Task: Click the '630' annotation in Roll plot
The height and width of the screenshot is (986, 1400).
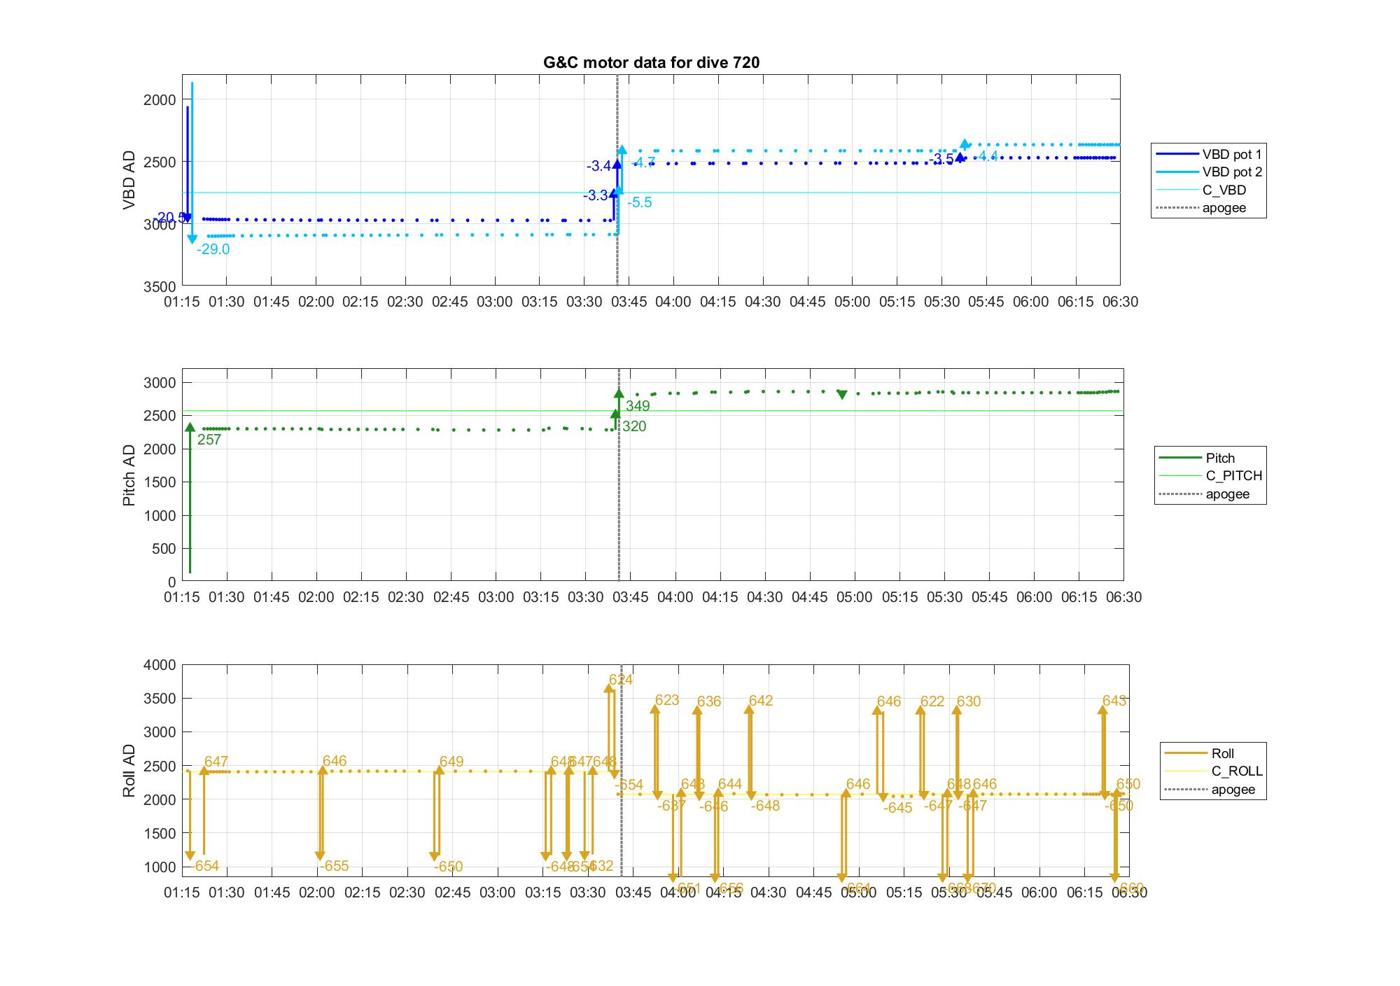Action: coord(969,701)
